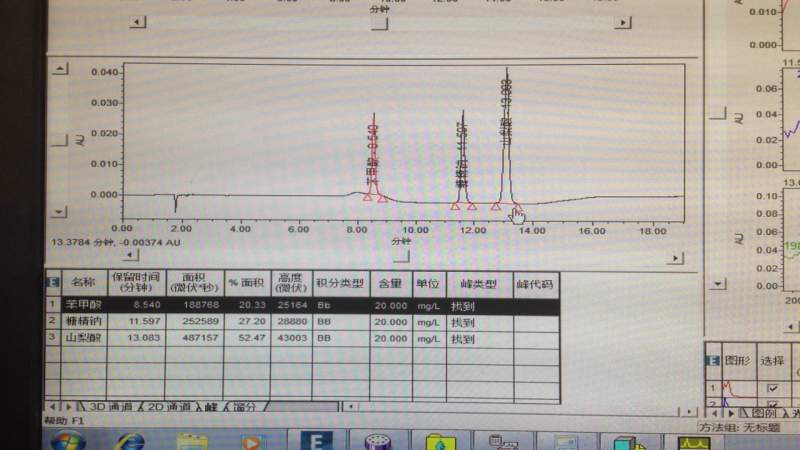Click vertical AU axis slider handle left of chromatogram
The width and height of the screenshot is (800, 450).
coord(60,140)
